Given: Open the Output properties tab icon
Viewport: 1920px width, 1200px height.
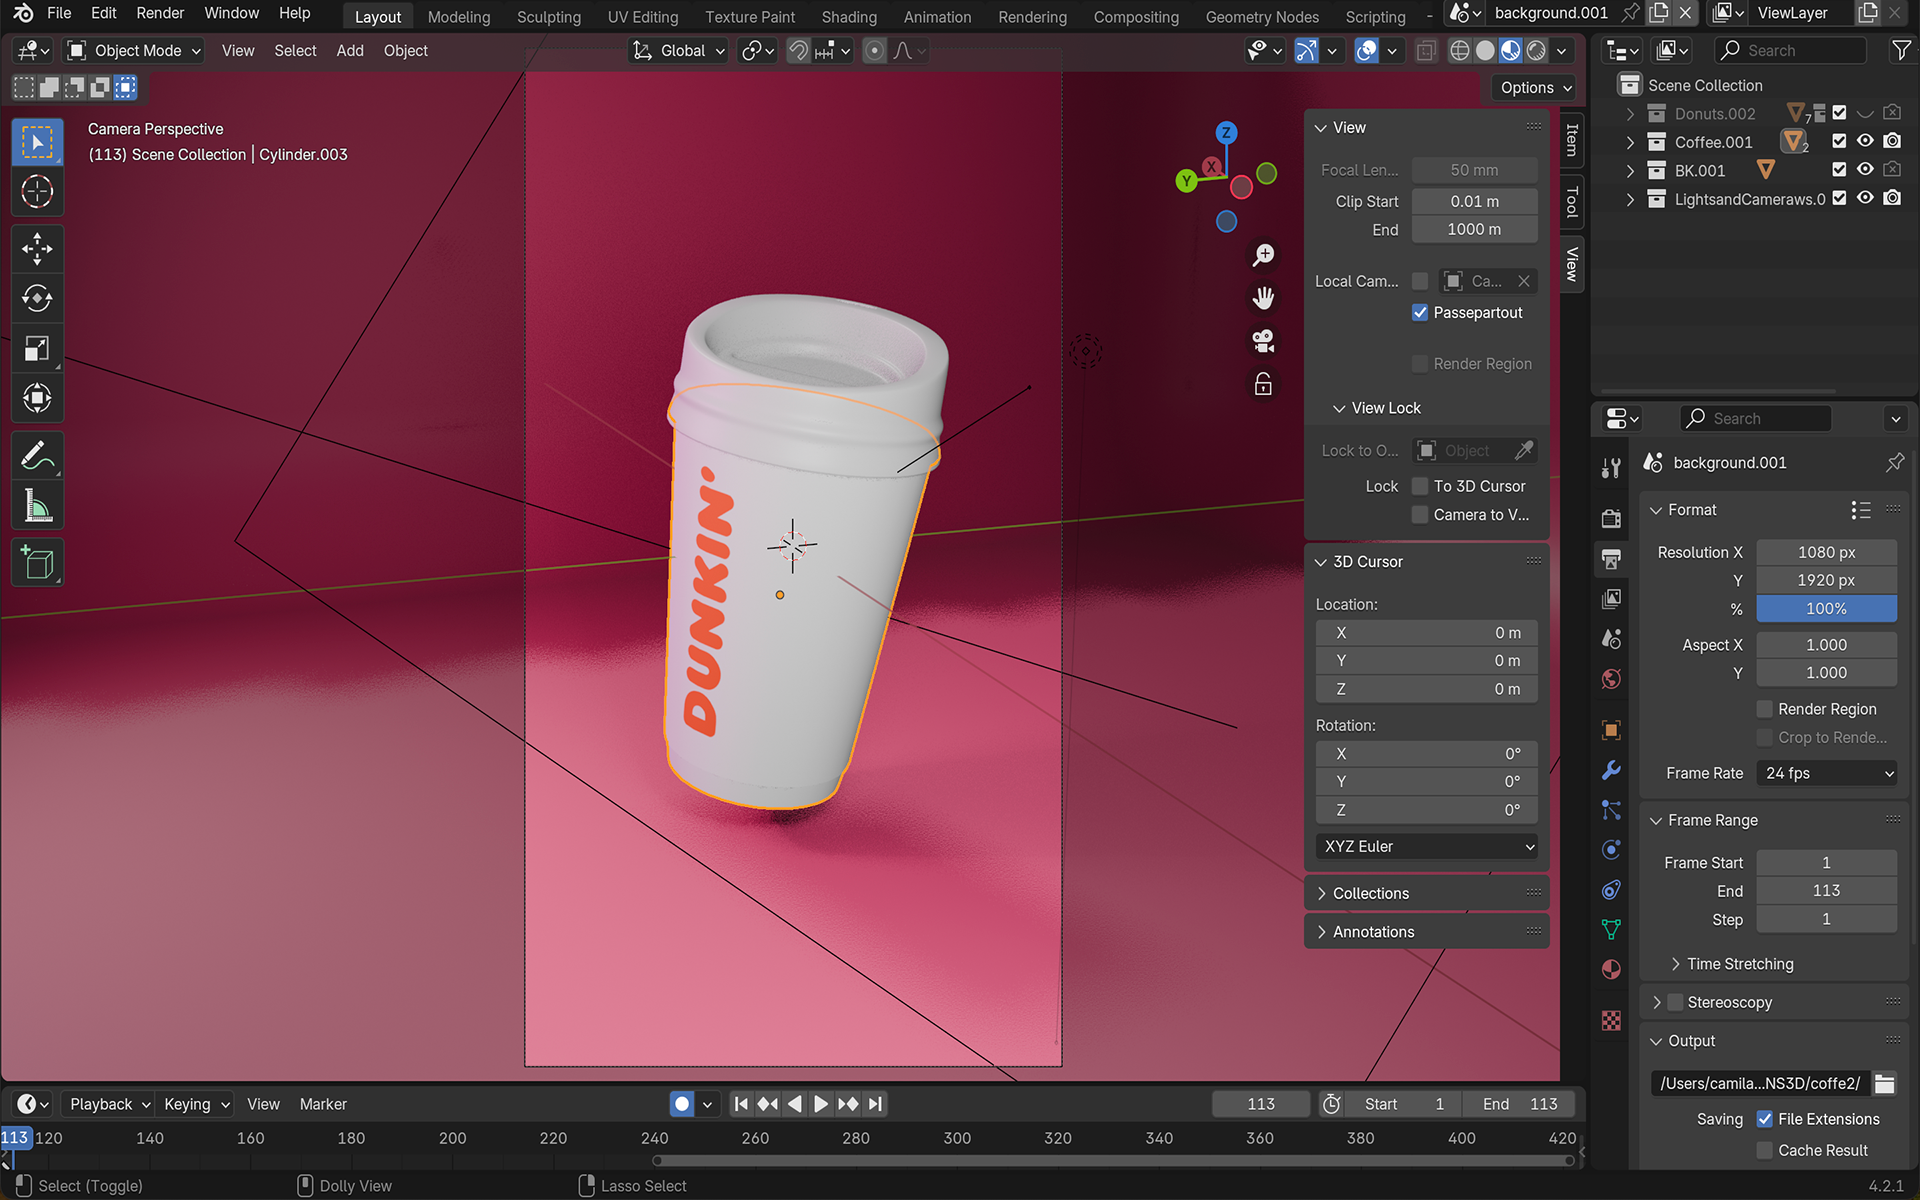Looking at the screenshot, I should coord(1611,559).
